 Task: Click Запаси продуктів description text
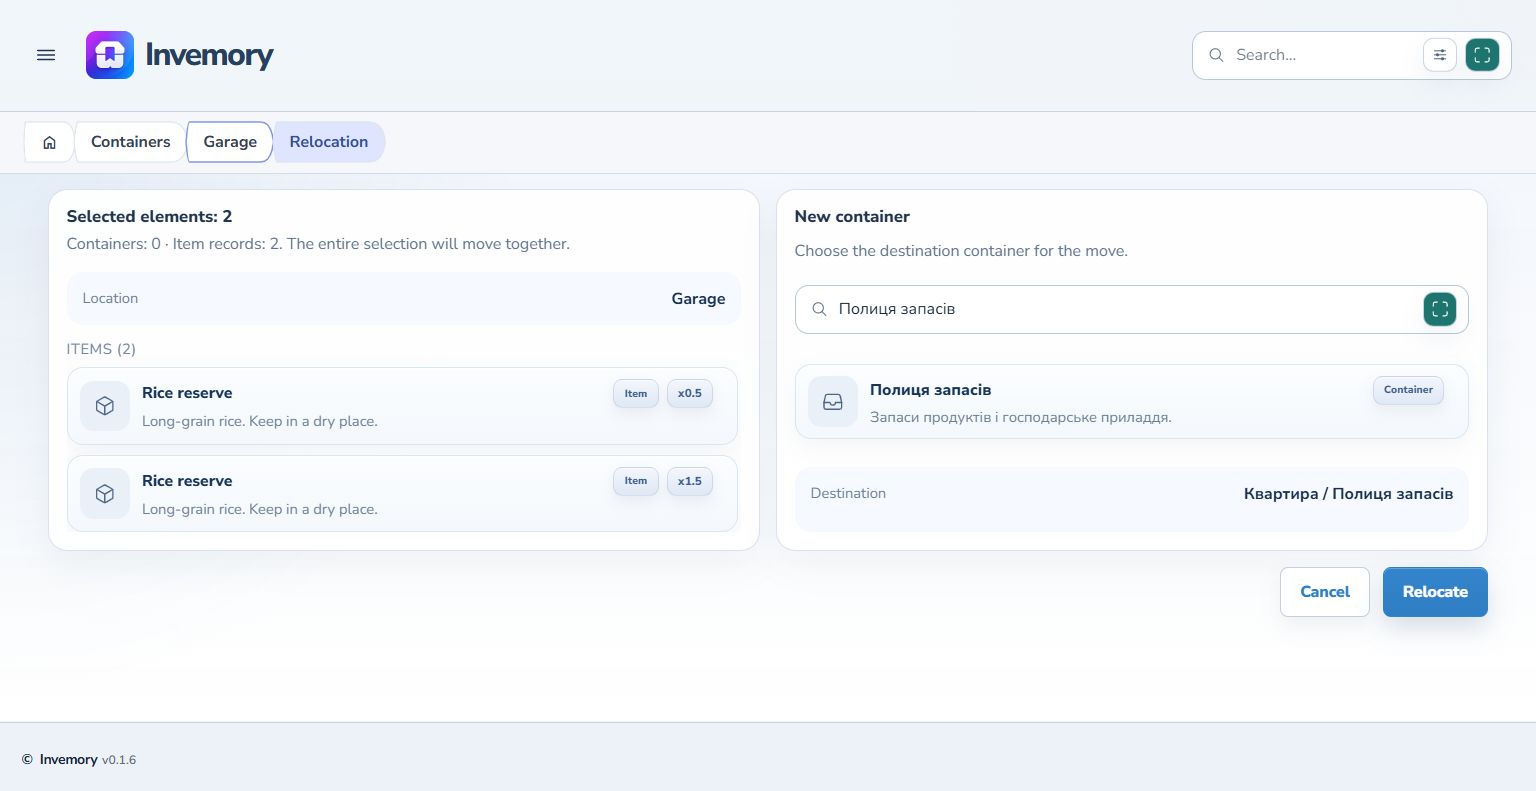1020,418
